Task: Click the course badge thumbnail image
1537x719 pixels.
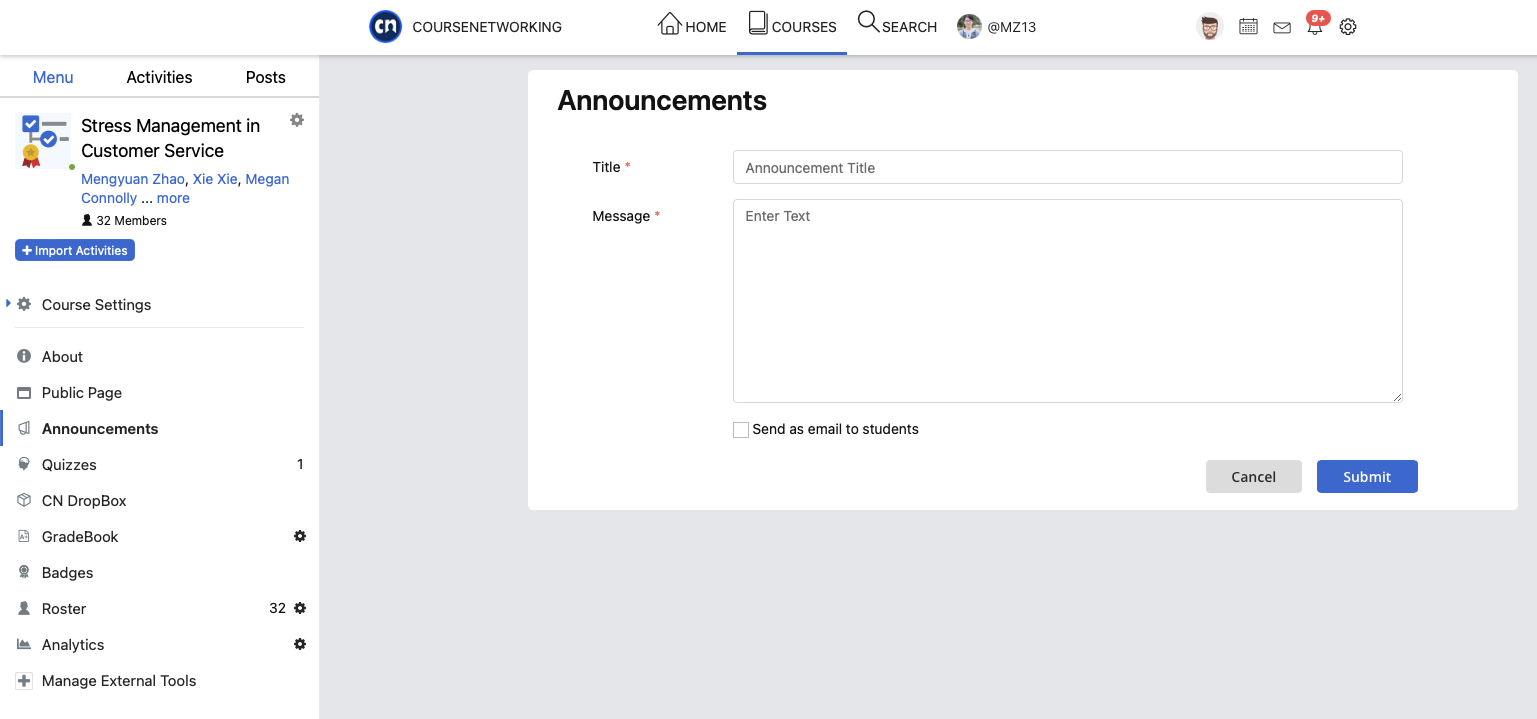Action: [x=45, y=141]
